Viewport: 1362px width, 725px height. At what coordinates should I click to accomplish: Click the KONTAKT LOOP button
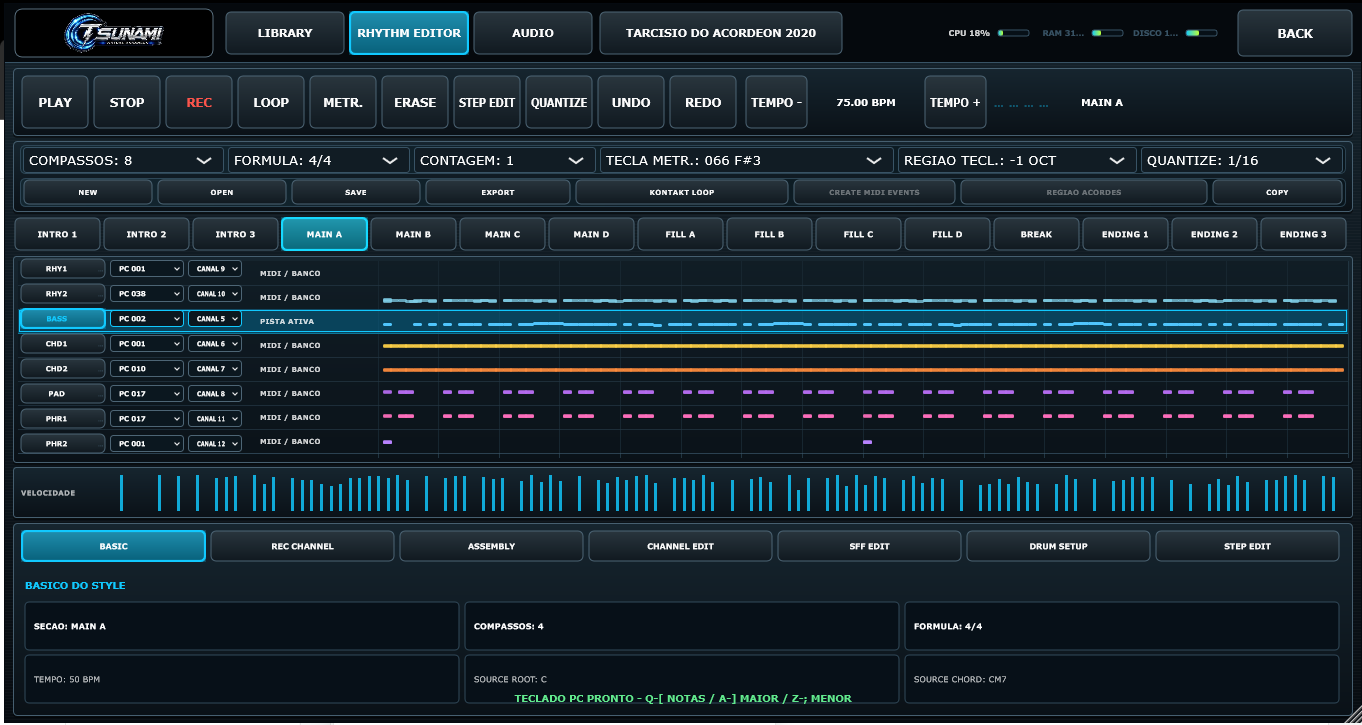682,192
